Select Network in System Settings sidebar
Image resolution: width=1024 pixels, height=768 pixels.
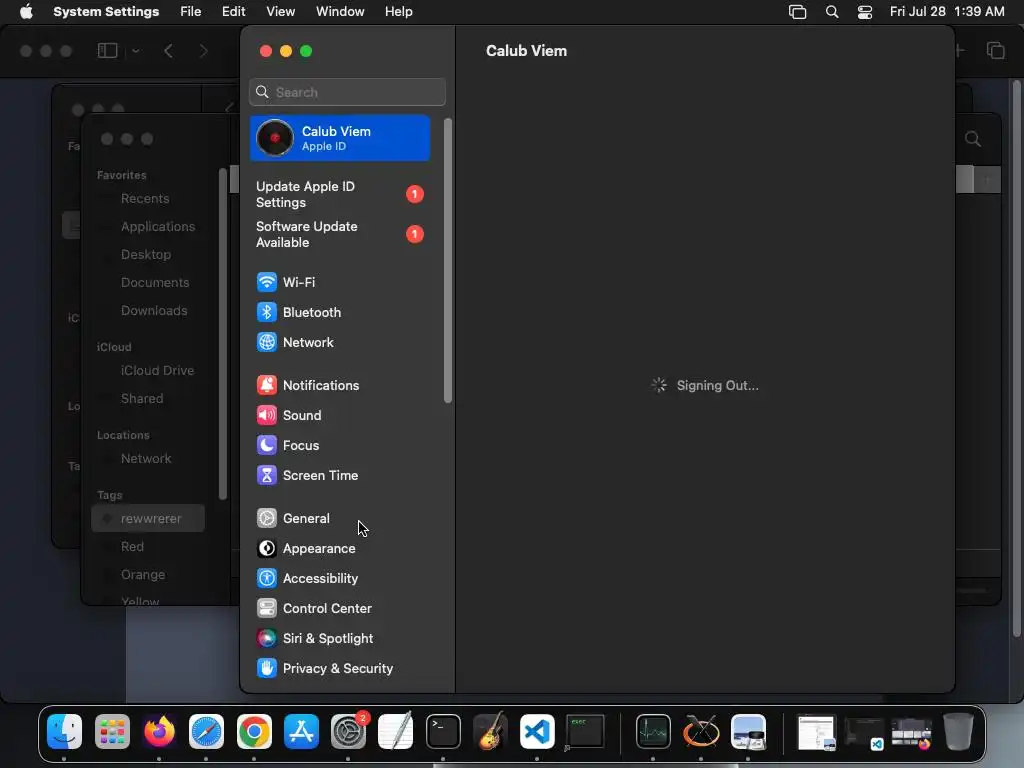click(x=340, y=342)
